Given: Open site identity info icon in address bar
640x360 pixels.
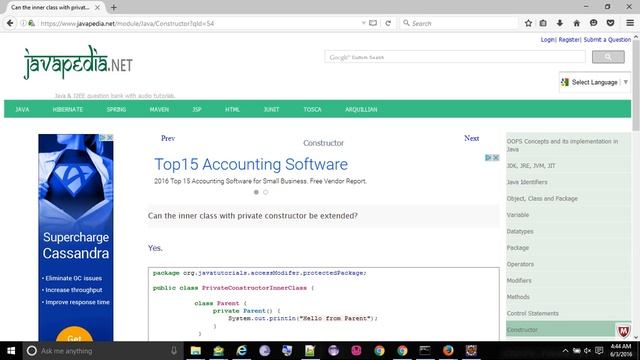Looking at the screenshot, I should [23, 23].
